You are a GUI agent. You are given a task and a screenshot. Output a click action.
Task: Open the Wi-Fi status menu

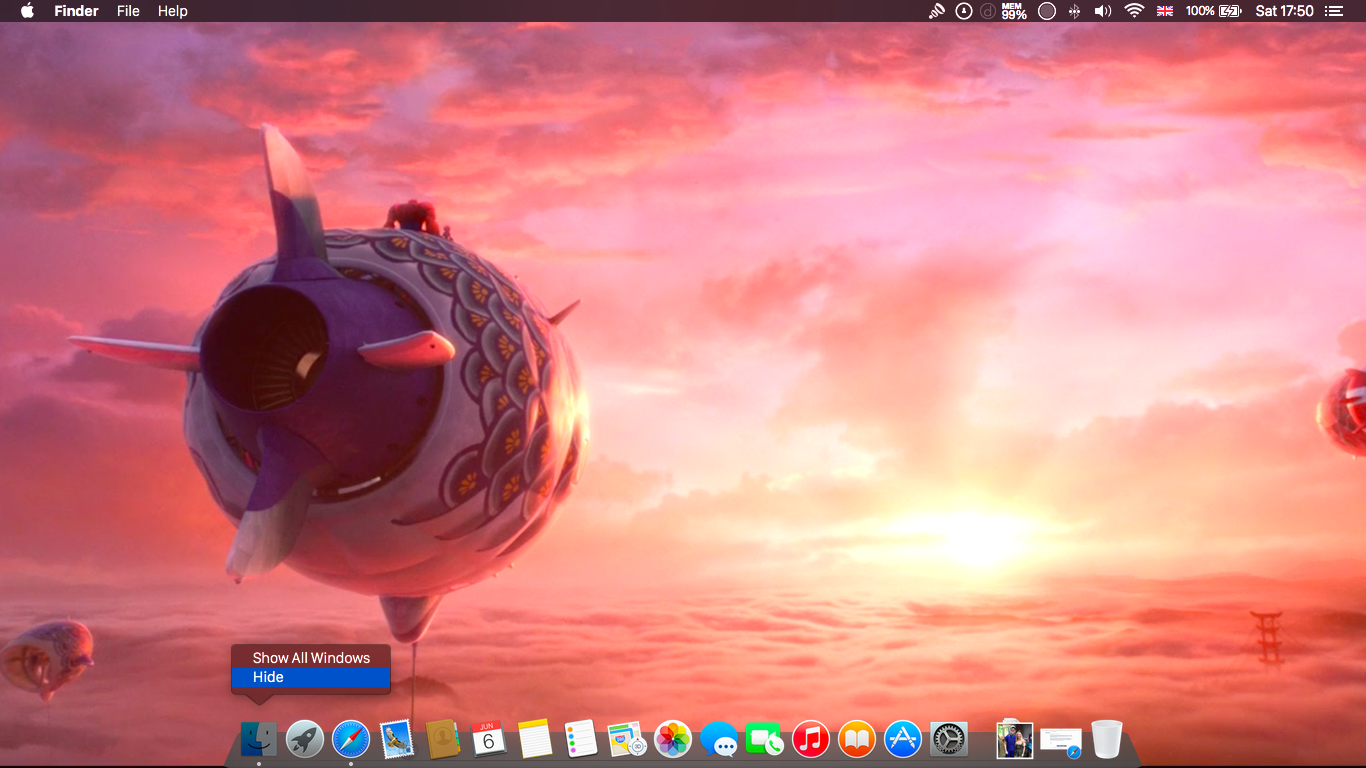tap(1134, 11)
